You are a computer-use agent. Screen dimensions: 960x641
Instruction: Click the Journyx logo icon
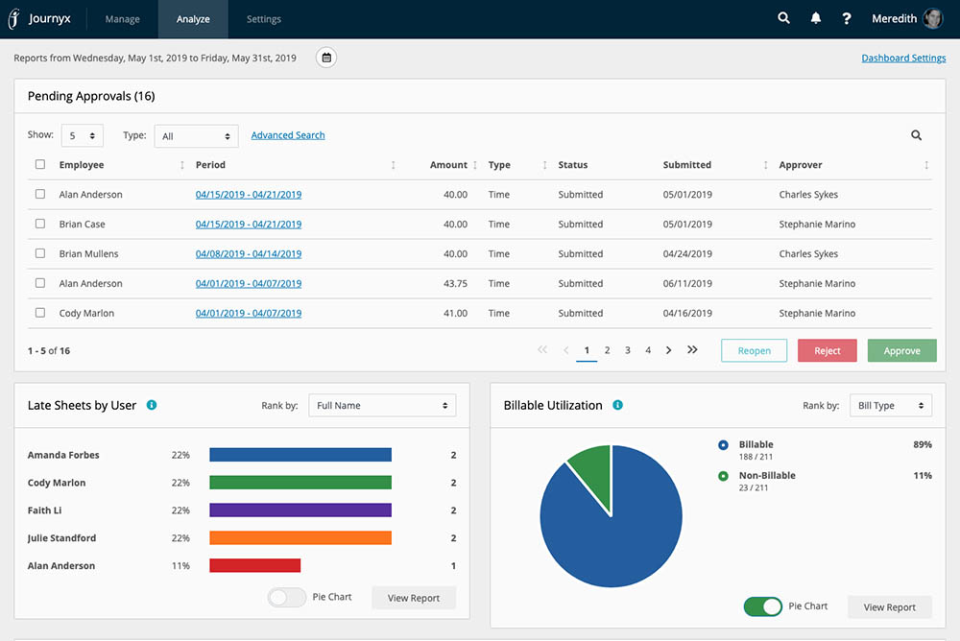(13, 18)
